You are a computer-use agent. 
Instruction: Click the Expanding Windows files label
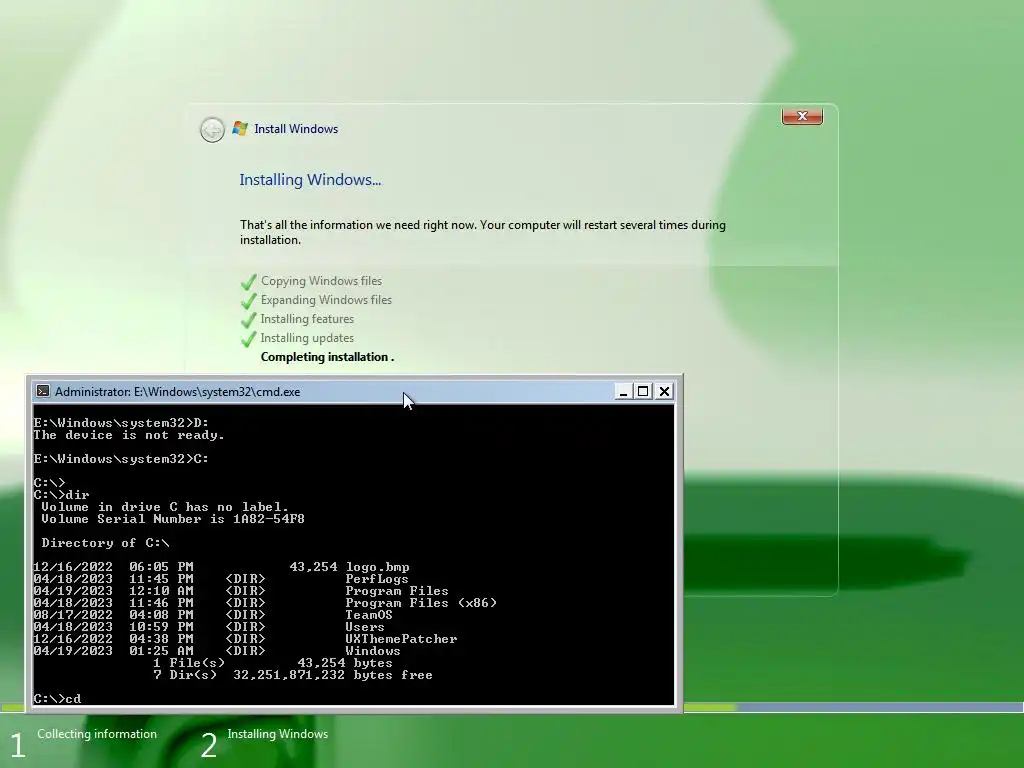(x=326, y=300)
